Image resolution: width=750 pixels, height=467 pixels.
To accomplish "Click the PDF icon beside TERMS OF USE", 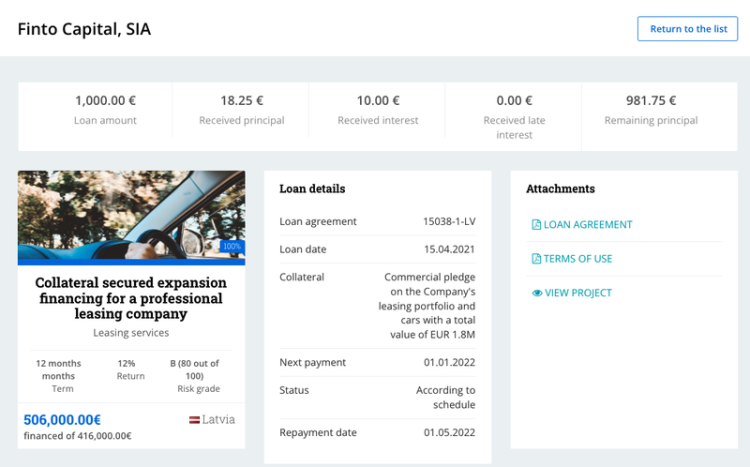I will 536,259.
